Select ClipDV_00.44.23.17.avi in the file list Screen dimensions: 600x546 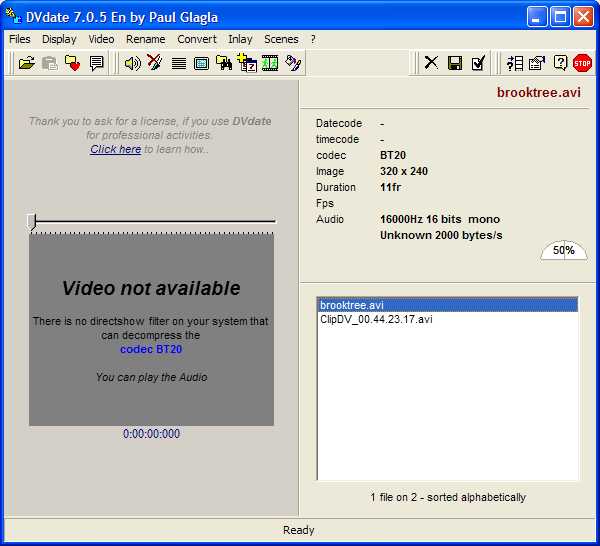[x=447, y=319]
